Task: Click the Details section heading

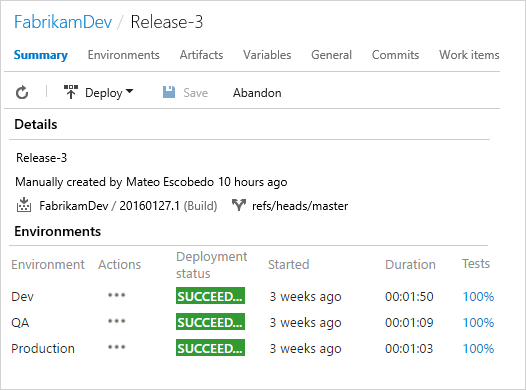Action: pyautogui.click(x=36, y=124)
